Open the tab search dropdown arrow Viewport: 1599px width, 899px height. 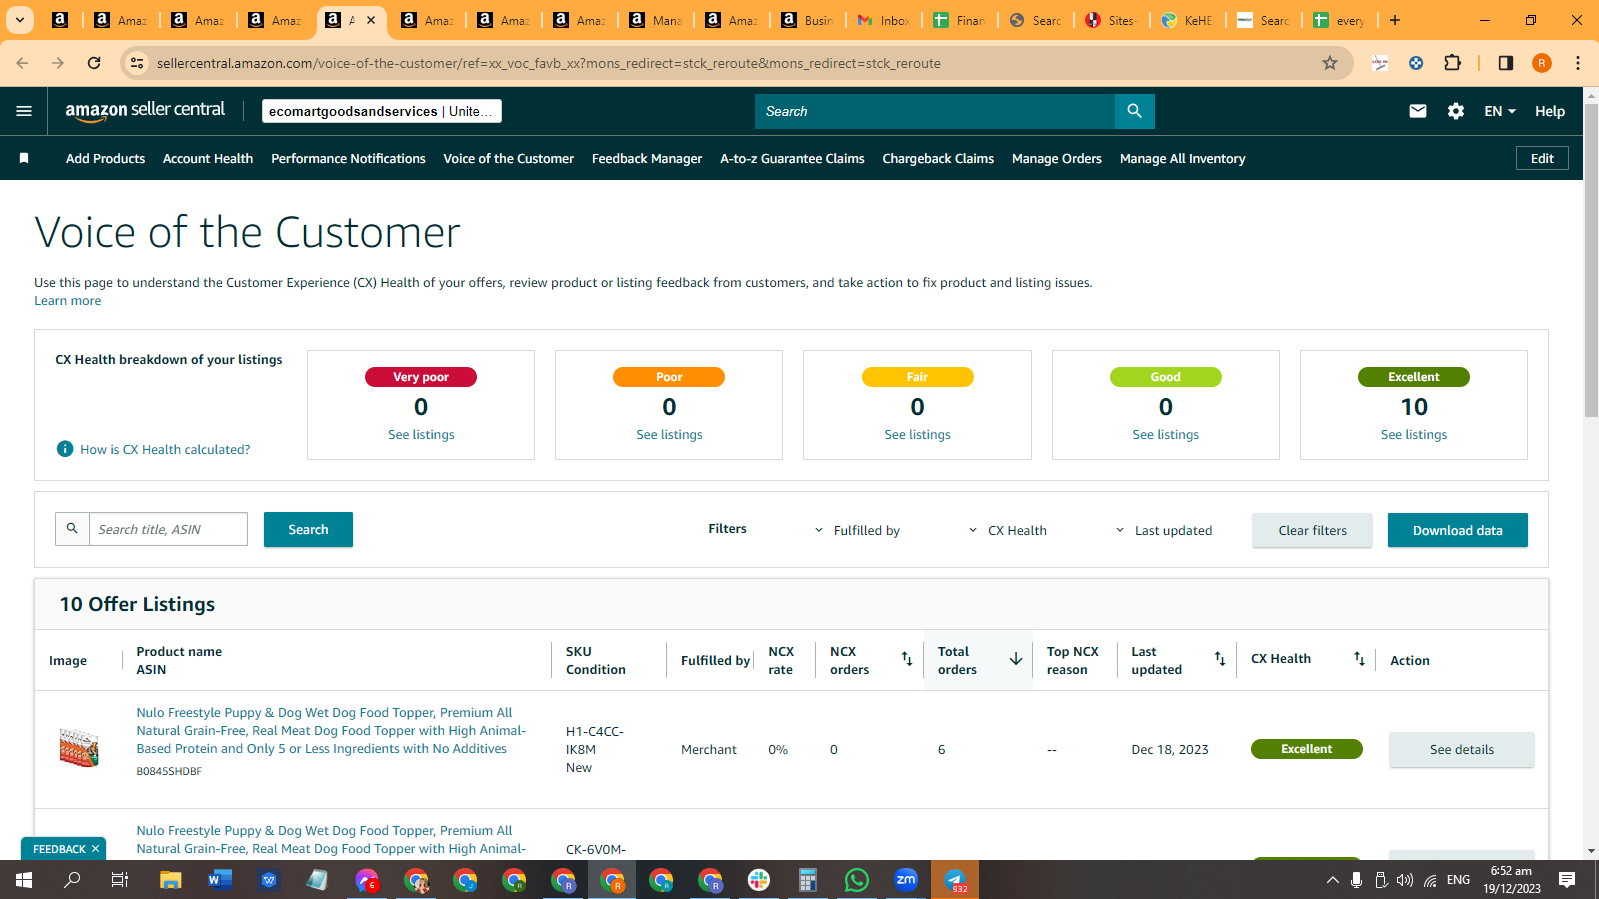[x=19, y=20]
